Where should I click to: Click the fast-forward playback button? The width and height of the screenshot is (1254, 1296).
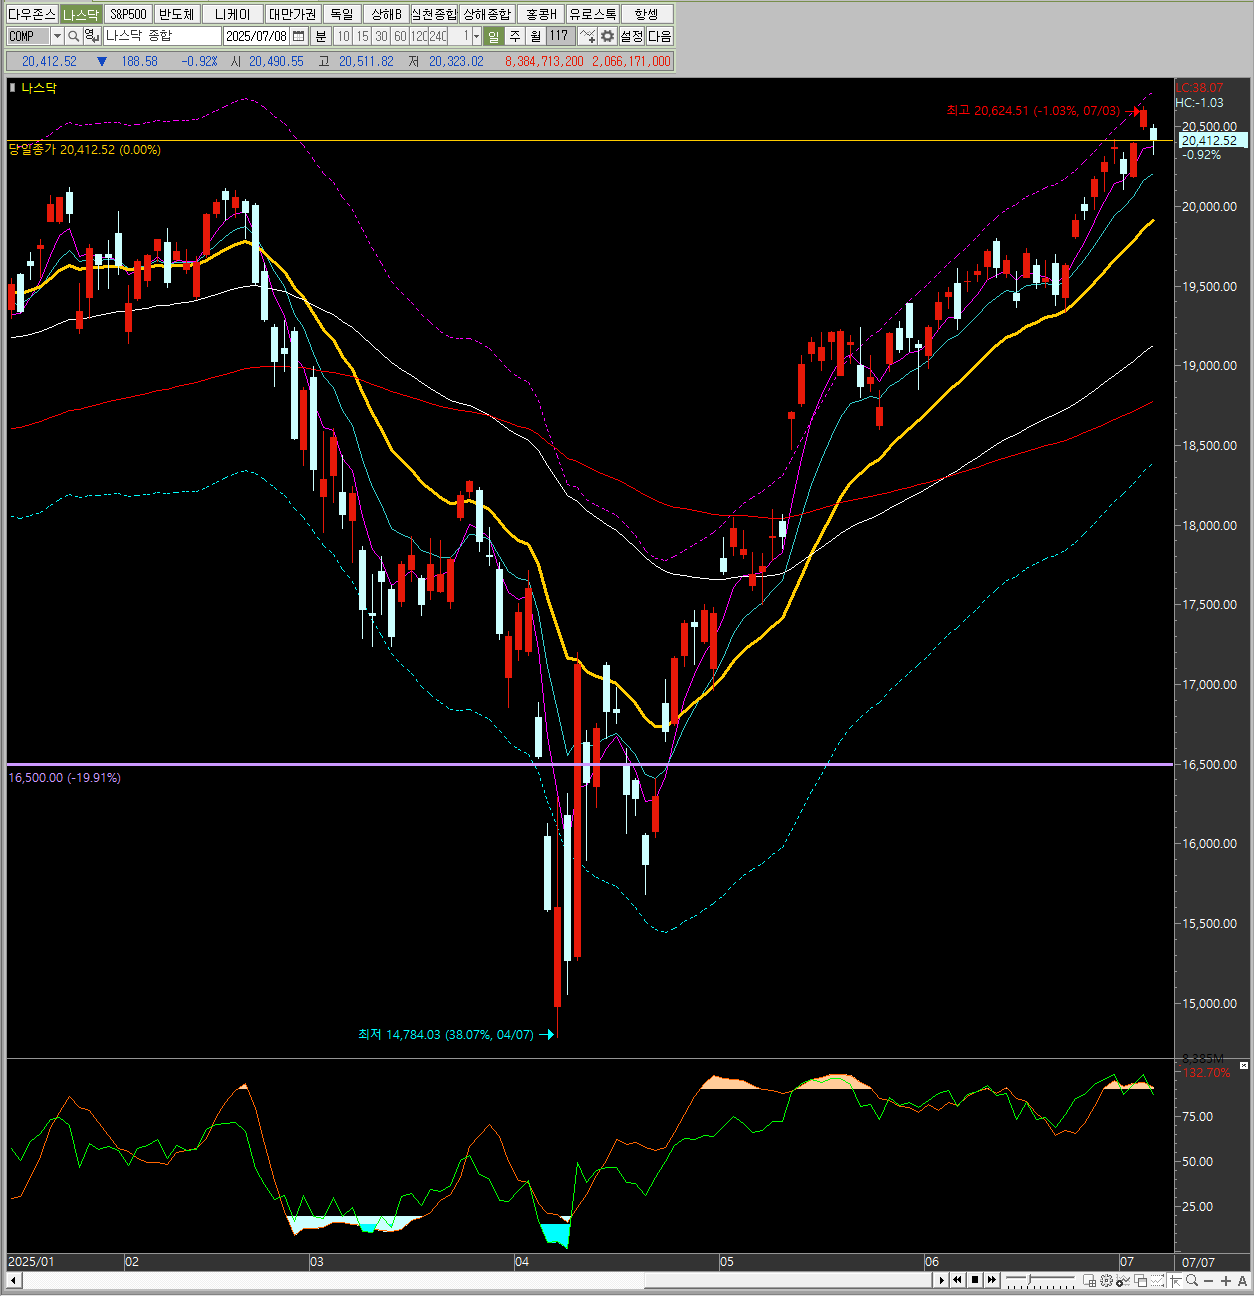992,1280
